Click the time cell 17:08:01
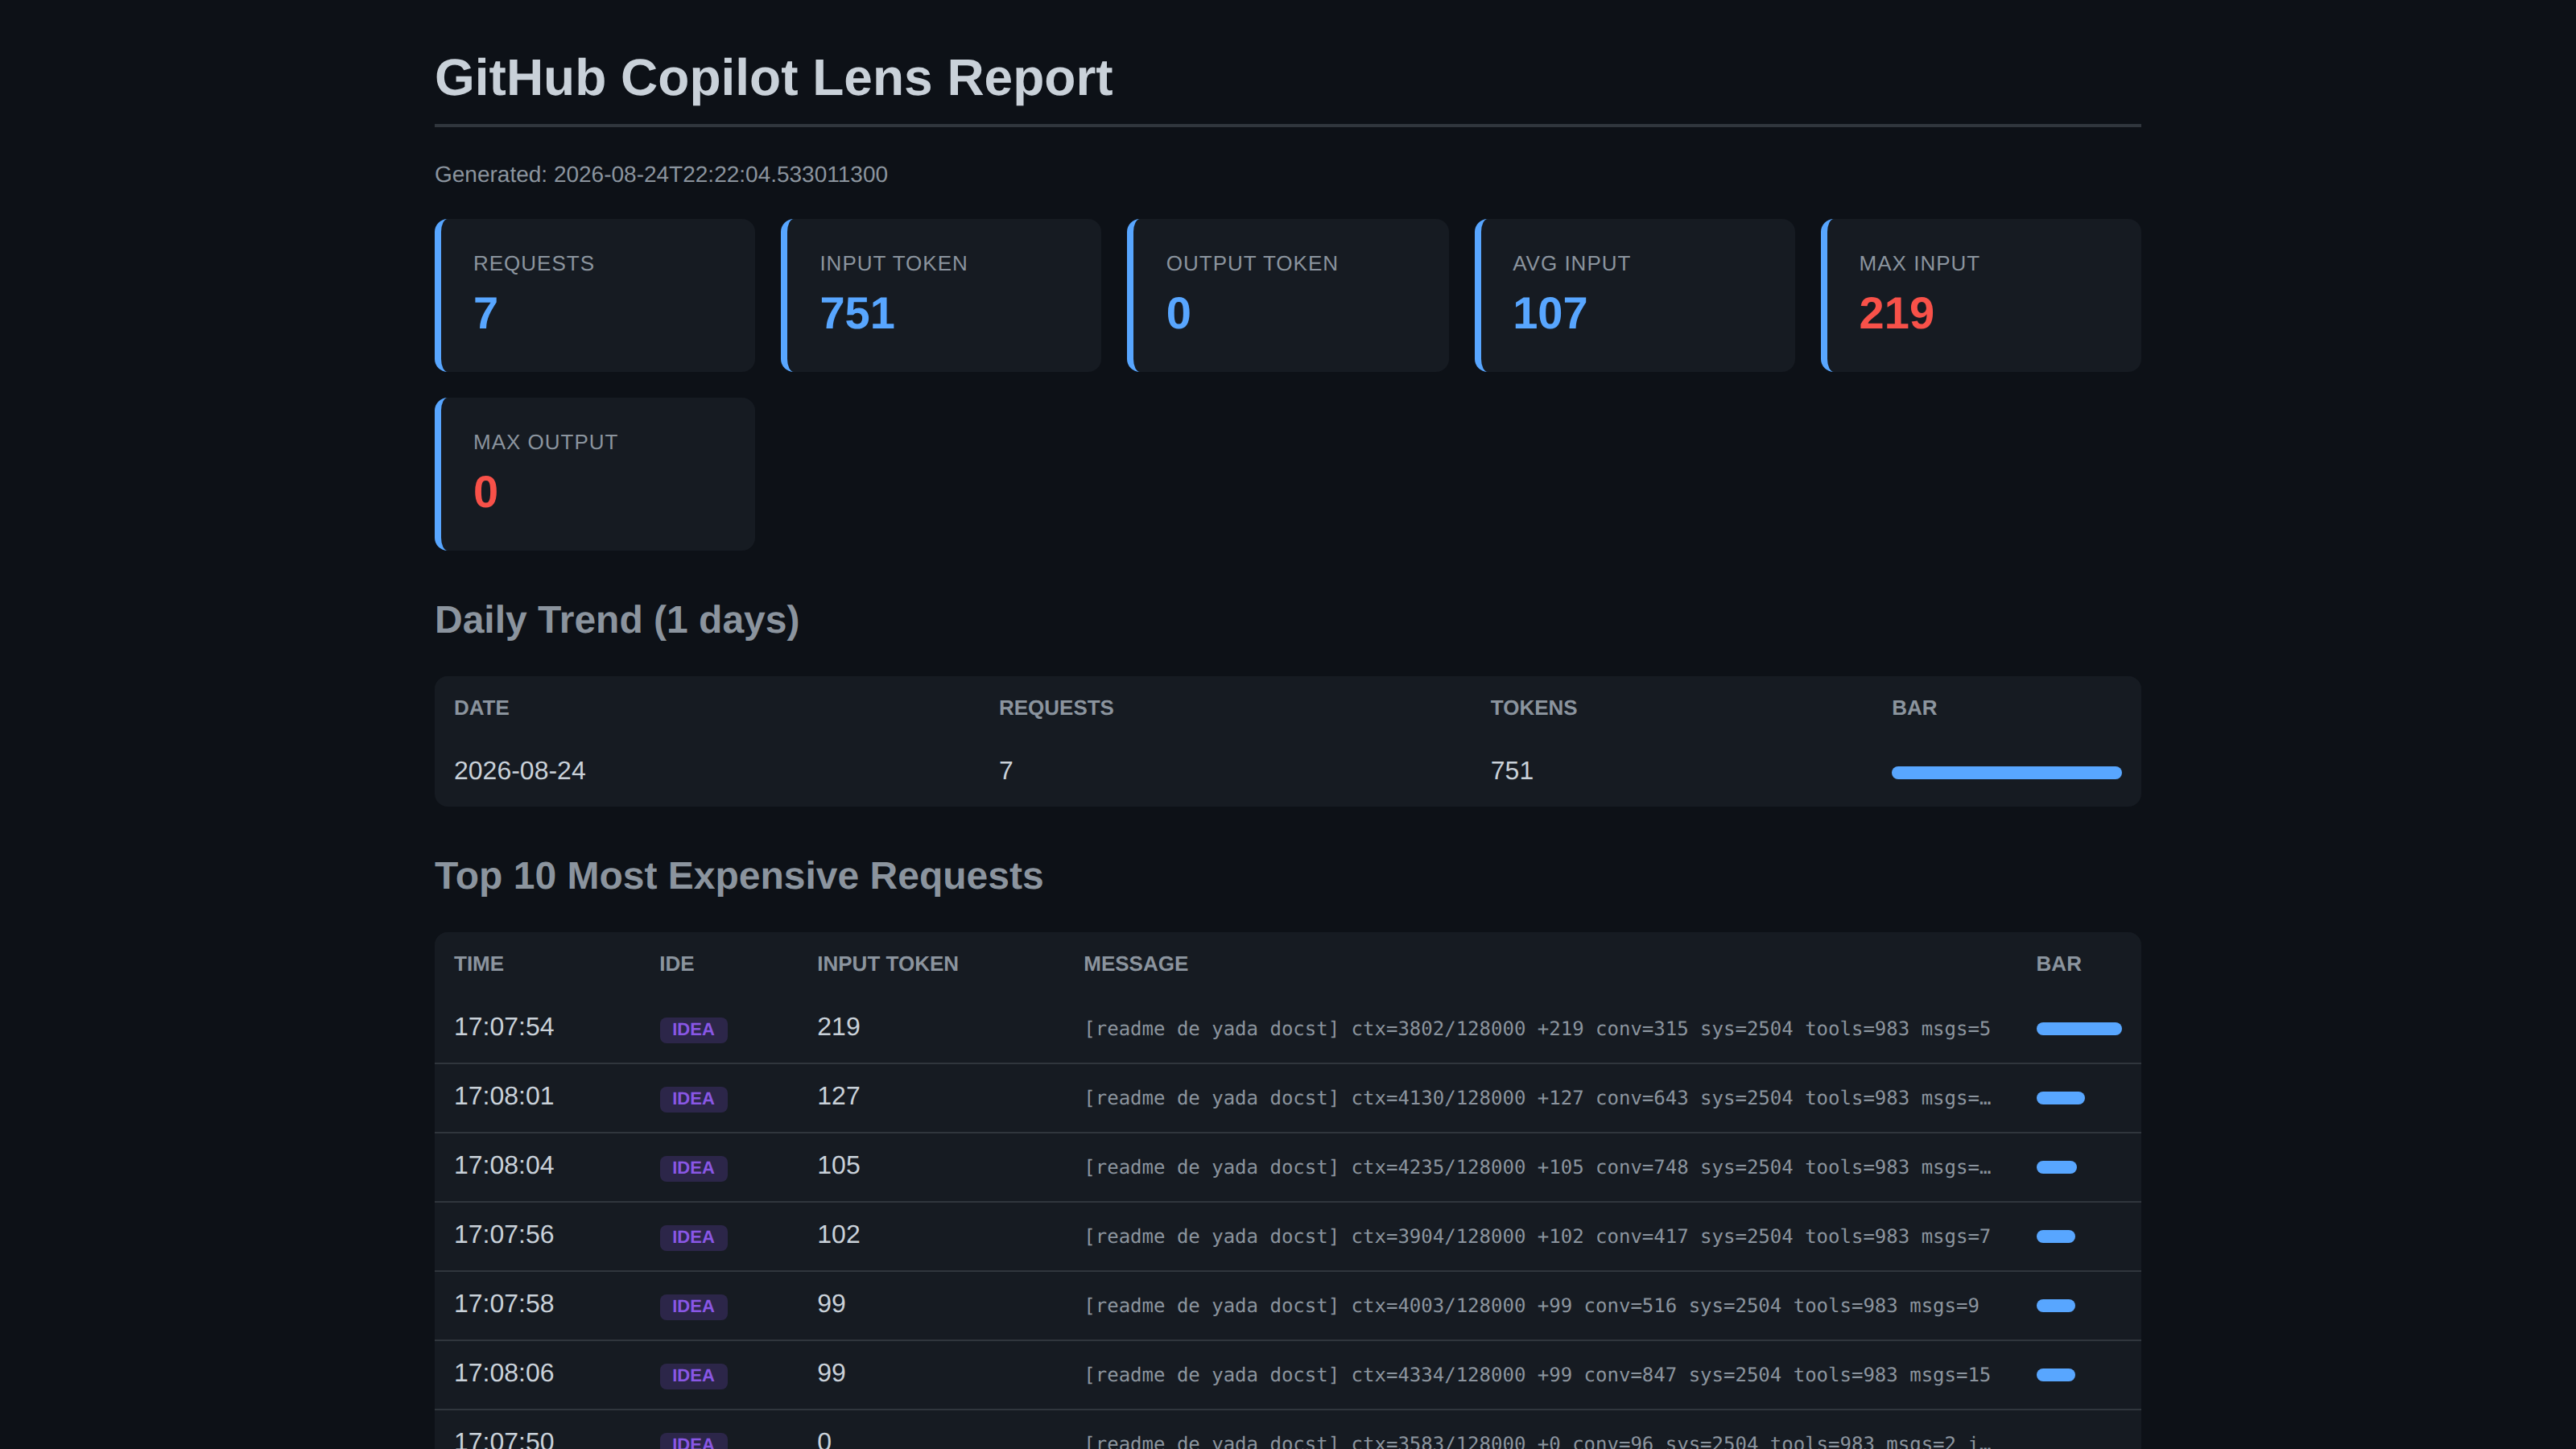The width and height of the screenshot is (2576, 1449). (503, 1096)
